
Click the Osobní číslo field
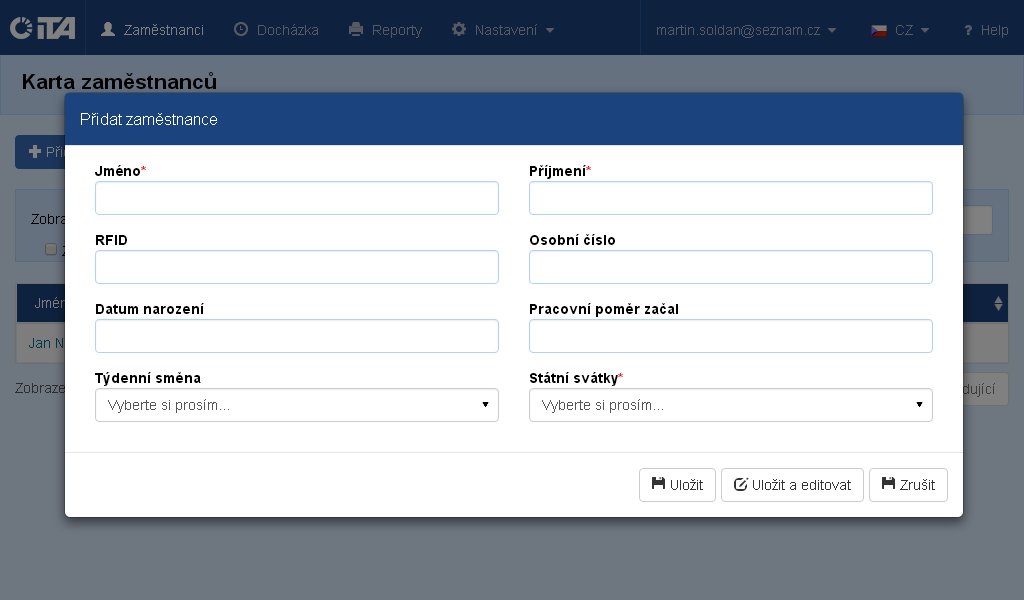pyautogui.click(x=730, y=267)
